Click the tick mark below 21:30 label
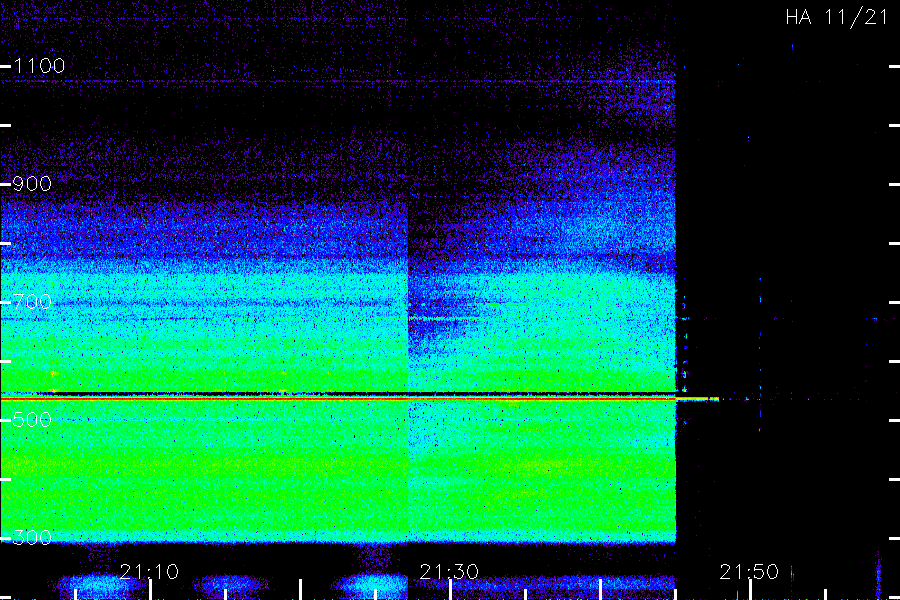 (x=451, y=590)
